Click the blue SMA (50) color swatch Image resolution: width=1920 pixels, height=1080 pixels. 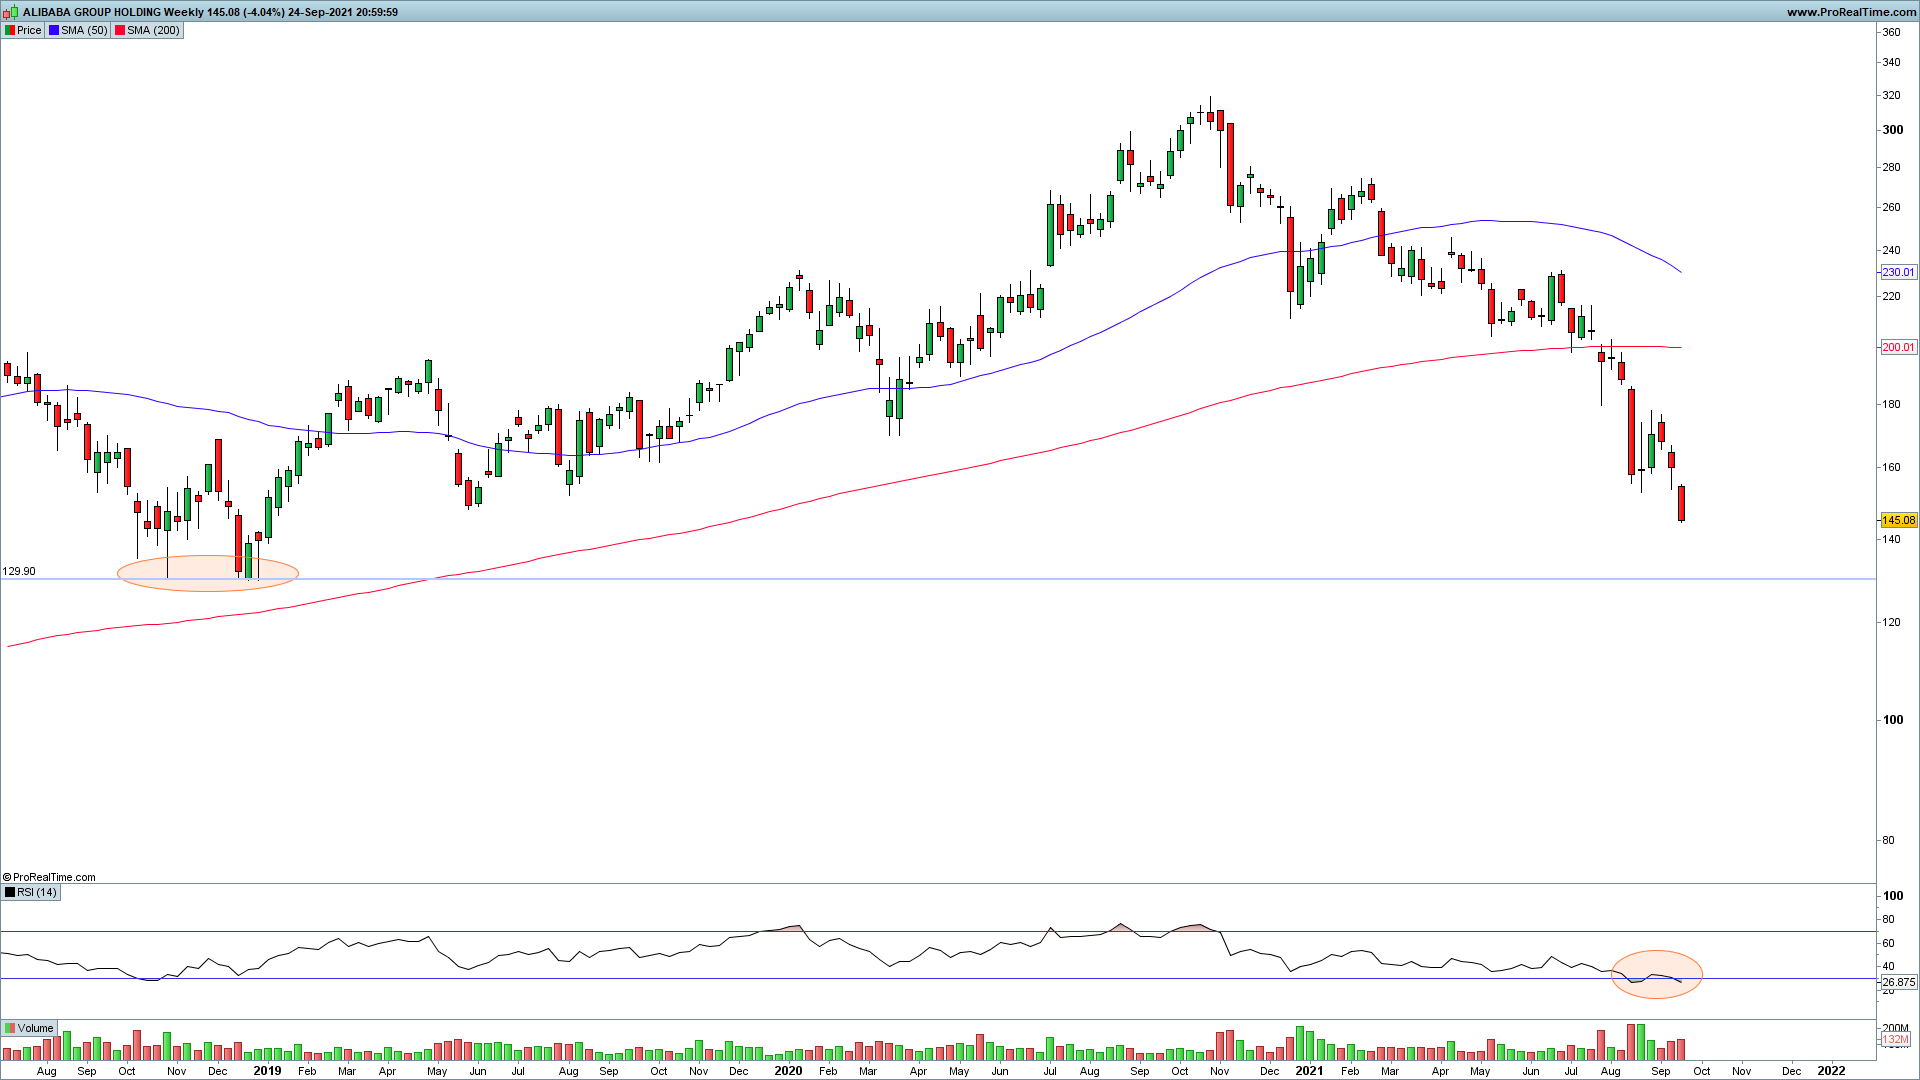[x=54, y=30]
